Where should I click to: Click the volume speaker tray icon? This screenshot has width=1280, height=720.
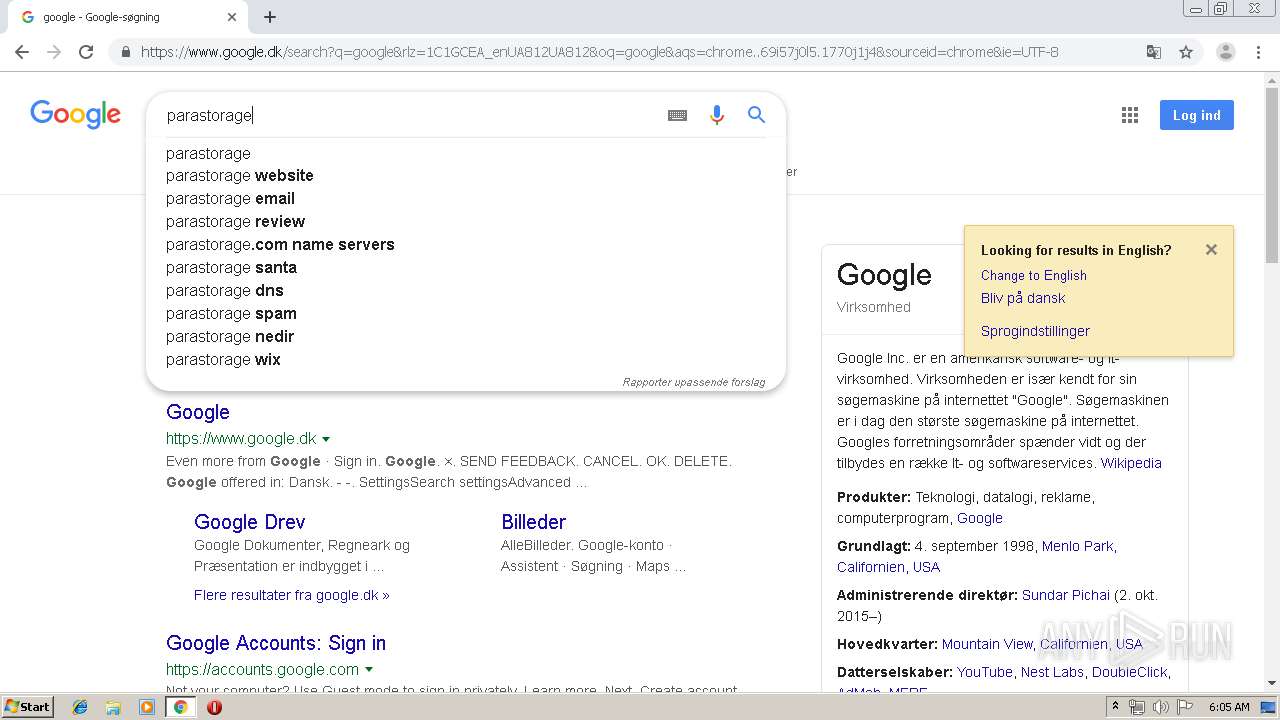pyautogui.click(x=1161, y=707)
